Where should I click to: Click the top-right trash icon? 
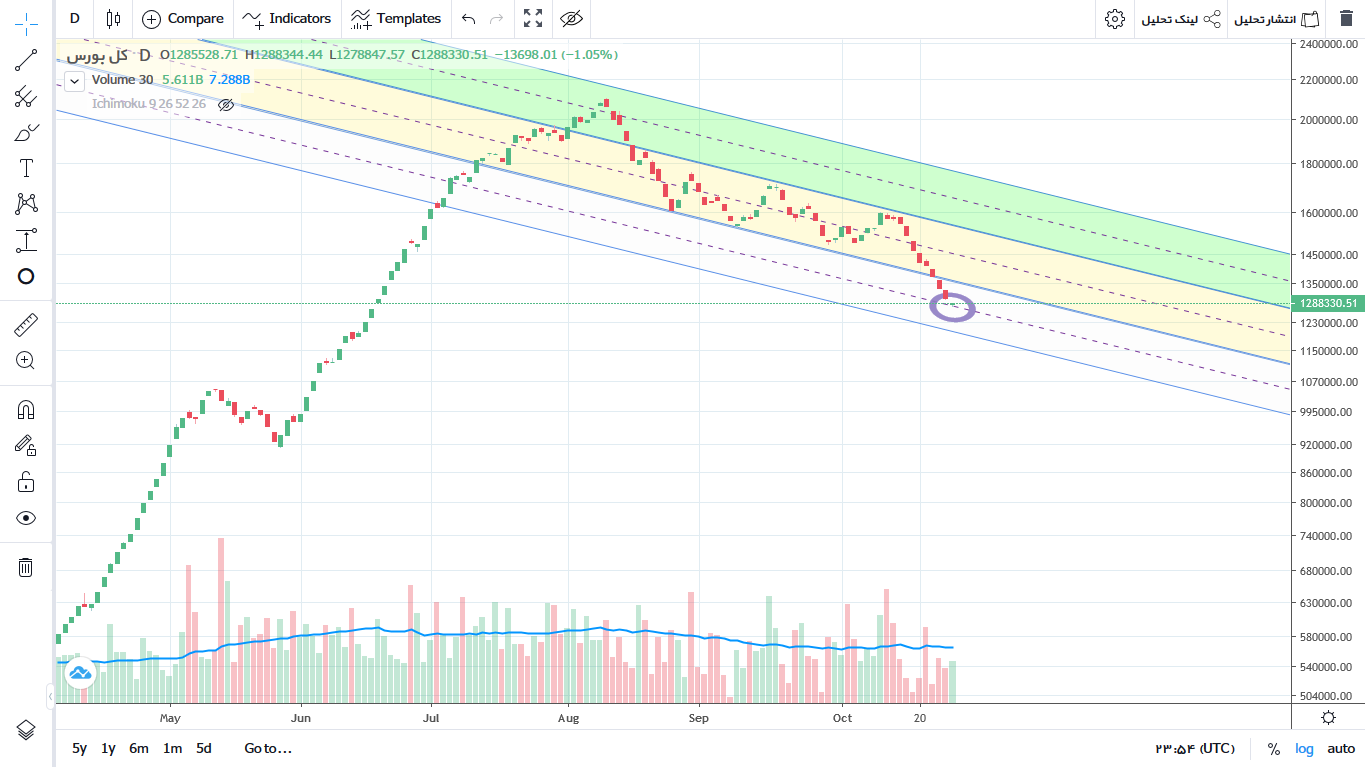(1346, 19)
